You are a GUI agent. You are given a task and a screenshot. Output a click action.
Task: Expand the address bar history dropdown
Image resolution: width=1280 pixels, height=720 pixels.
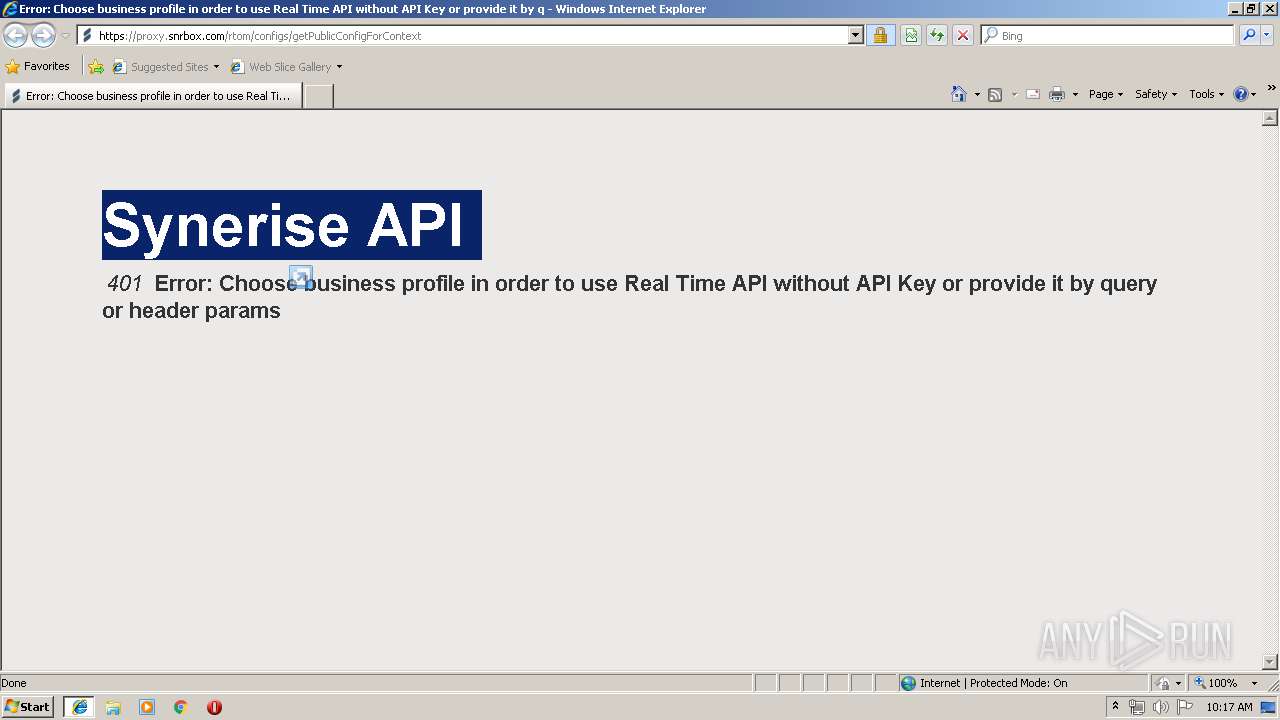(855, 36)
